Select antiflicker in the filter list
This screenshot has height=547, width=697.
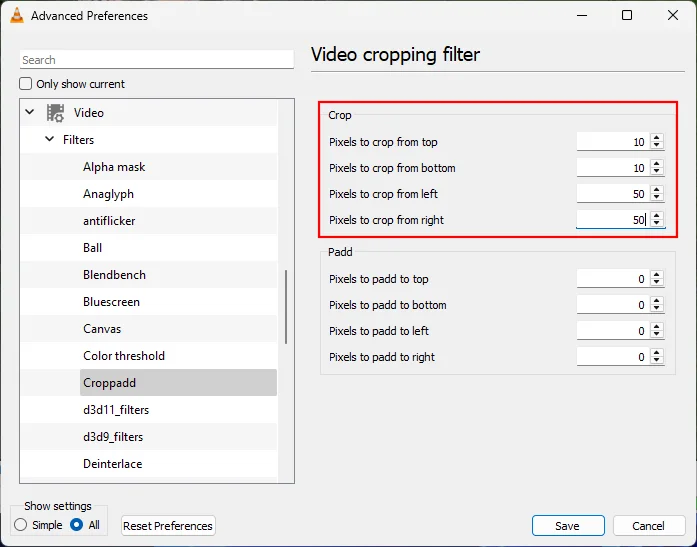point(109,221)
